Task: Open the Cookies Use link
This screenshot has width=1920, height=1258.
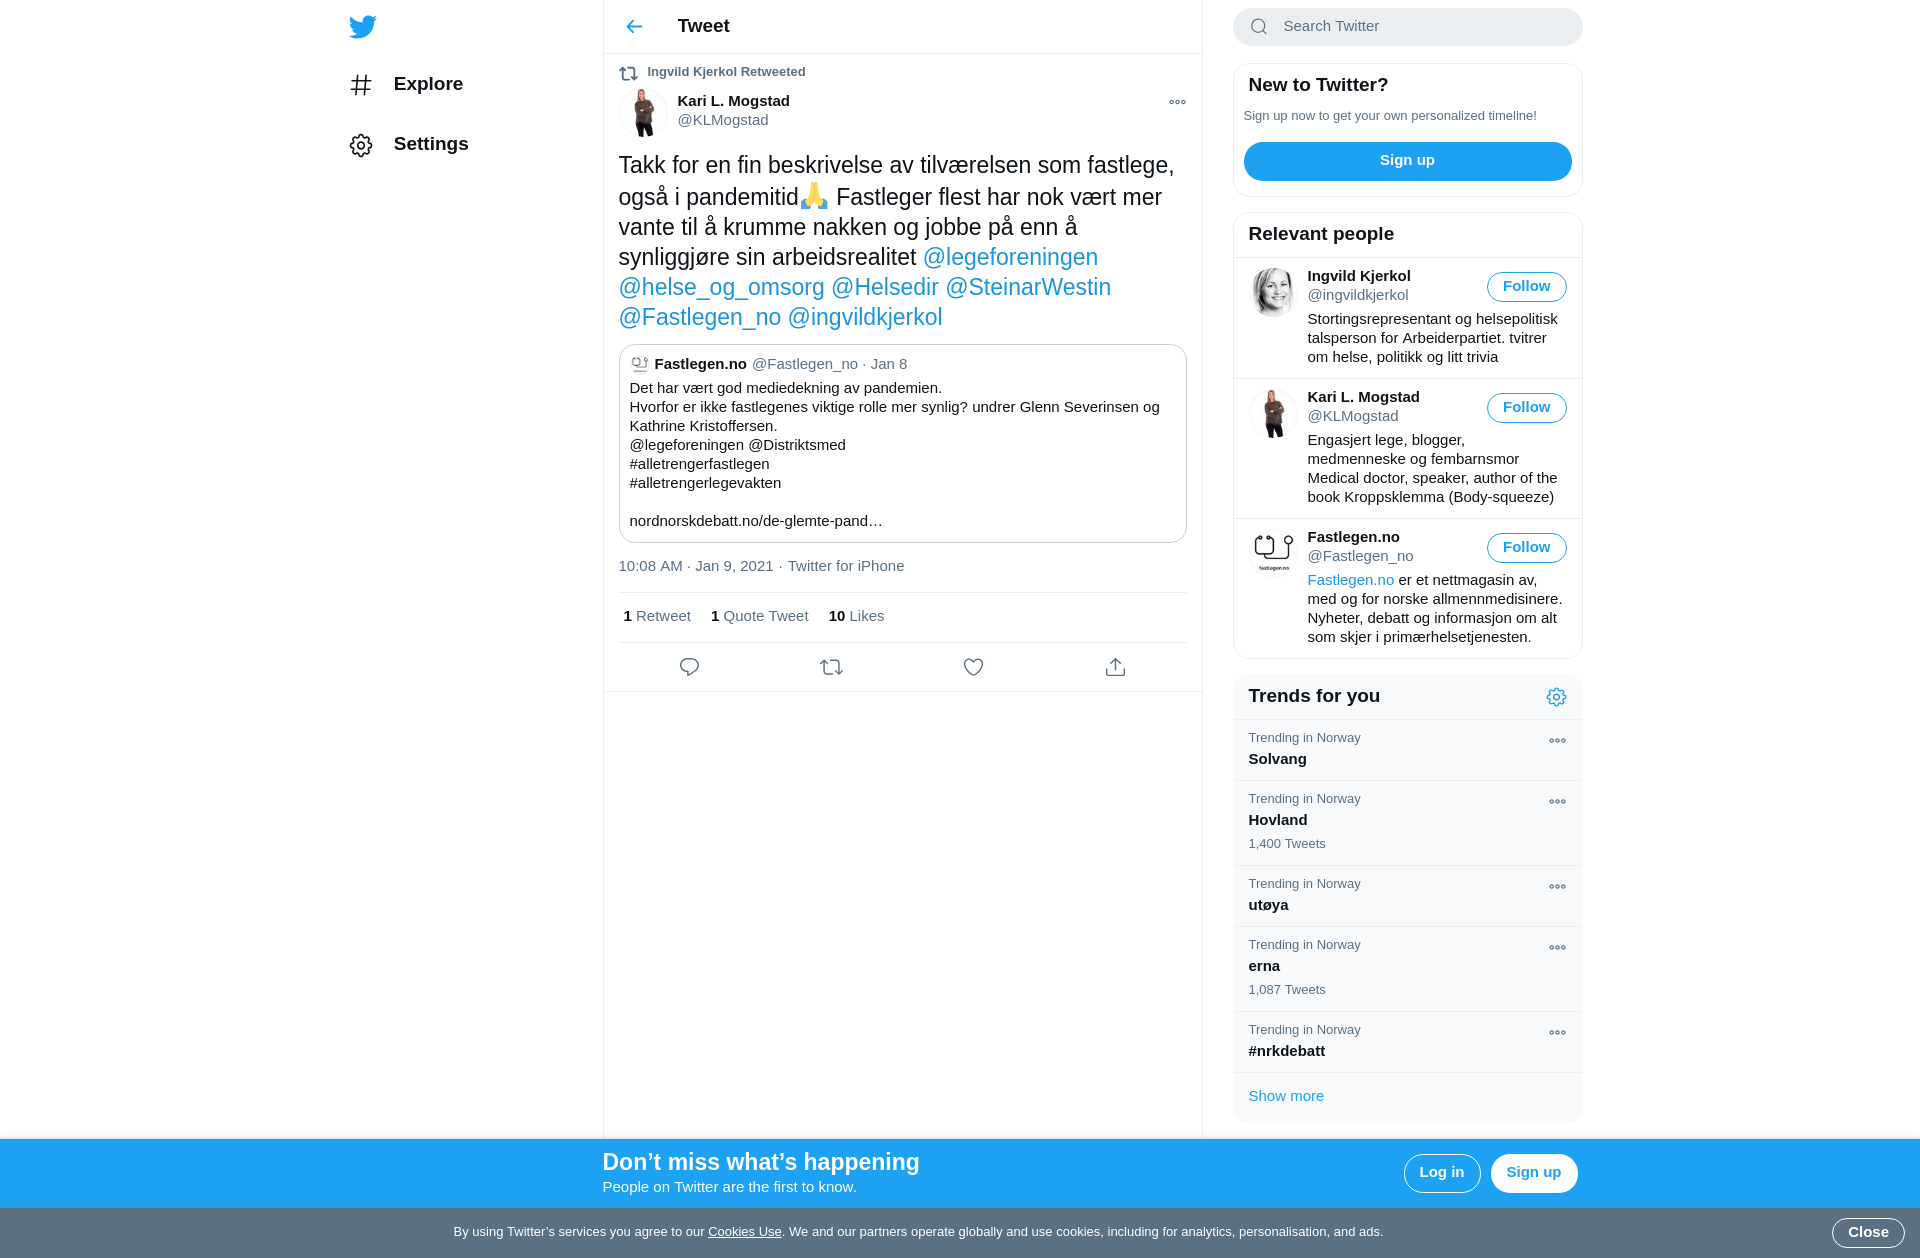Action: tap(744, 1232)
